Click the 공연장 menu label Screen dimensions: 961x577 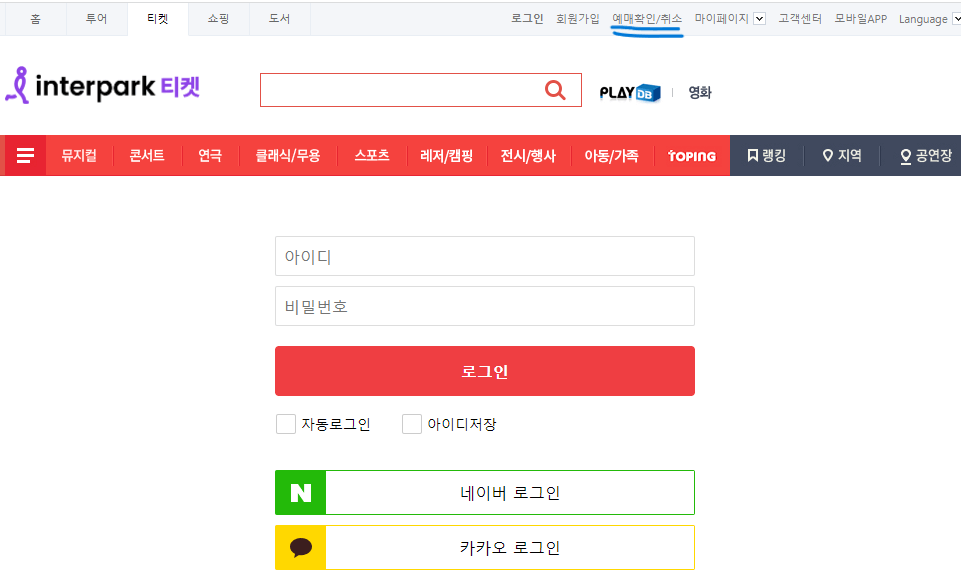coord(934,156)
